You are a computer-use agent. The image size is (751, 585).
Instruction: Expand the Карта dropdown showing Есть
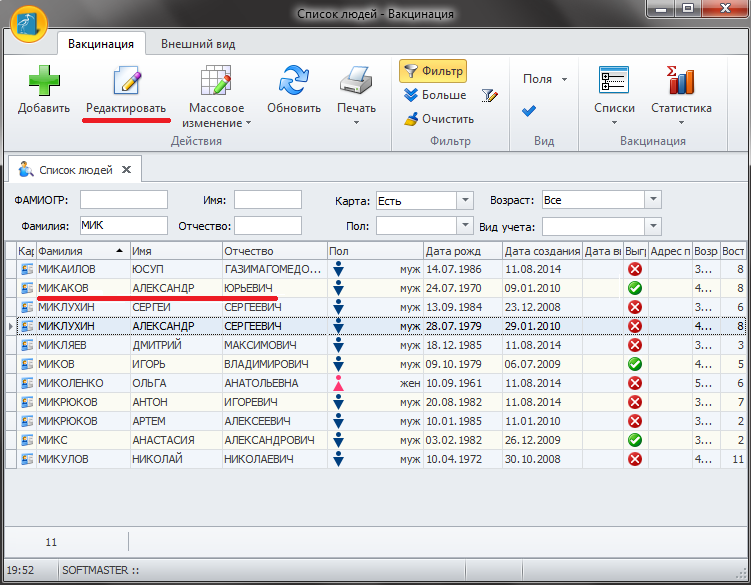tap(464, 200)
